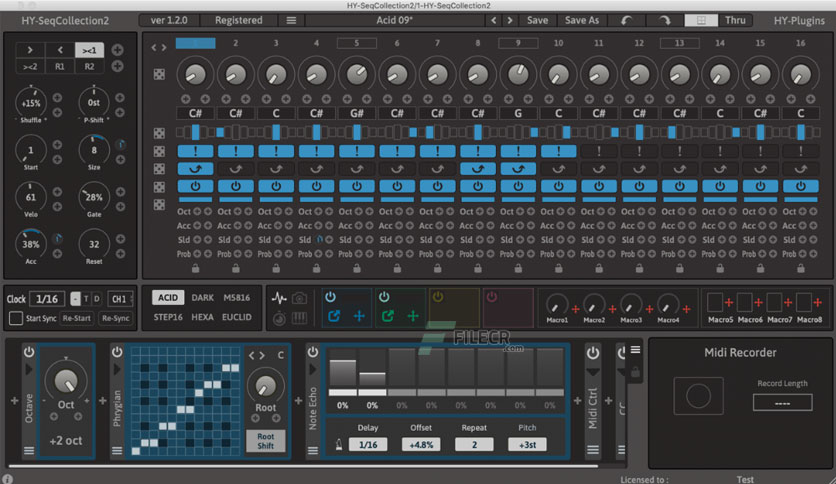Toggle Midi Ctrl module power button

click(593, 353)
